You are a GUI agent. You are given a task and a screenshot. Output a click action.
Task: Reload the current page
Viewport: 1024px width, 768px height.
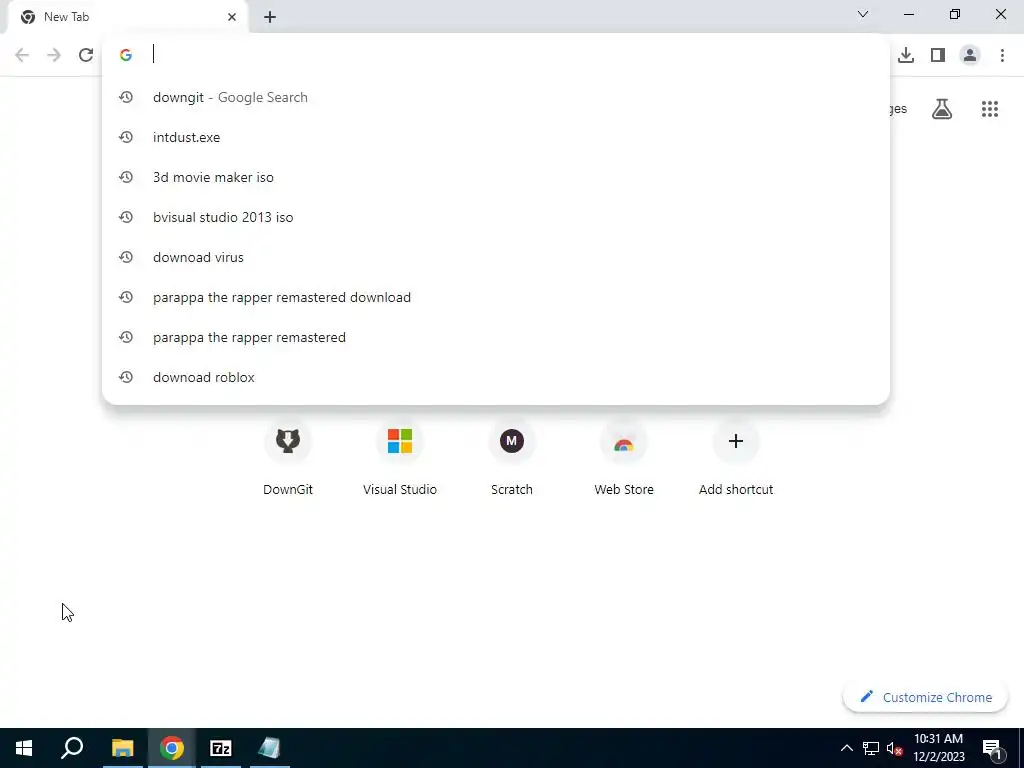pos(86,55)
